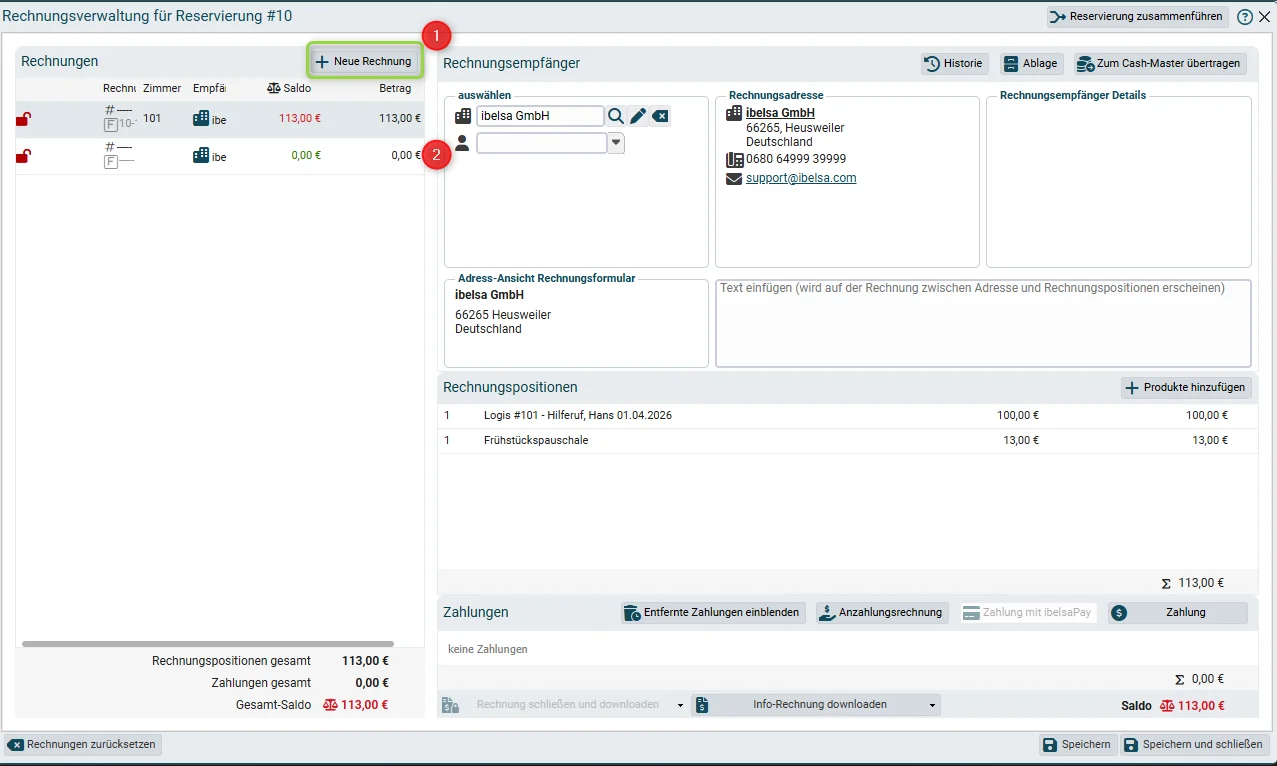
Task: Click the Anzahlungsrechnung button
Action: pyautogui.click(x=882, y=613)
